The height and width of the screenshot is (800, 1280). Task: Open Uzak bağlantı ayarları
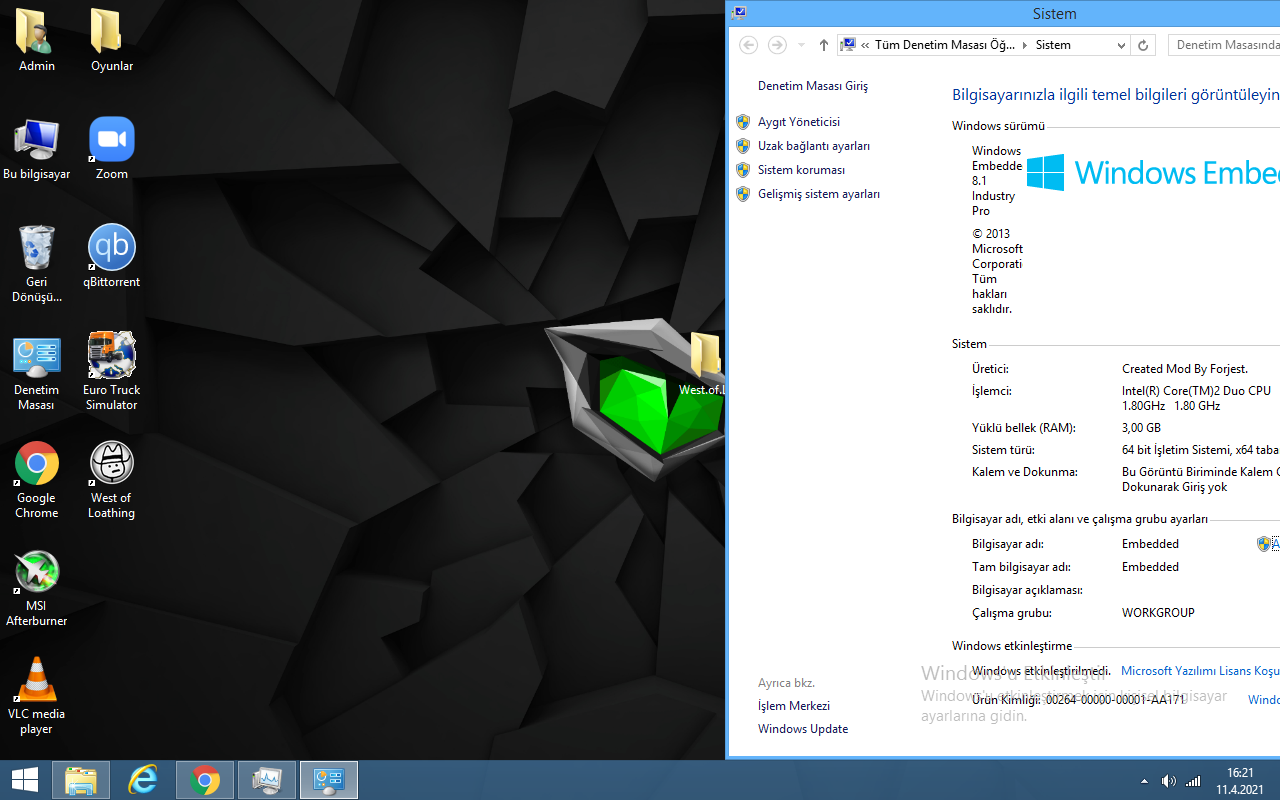coord(814,146)
